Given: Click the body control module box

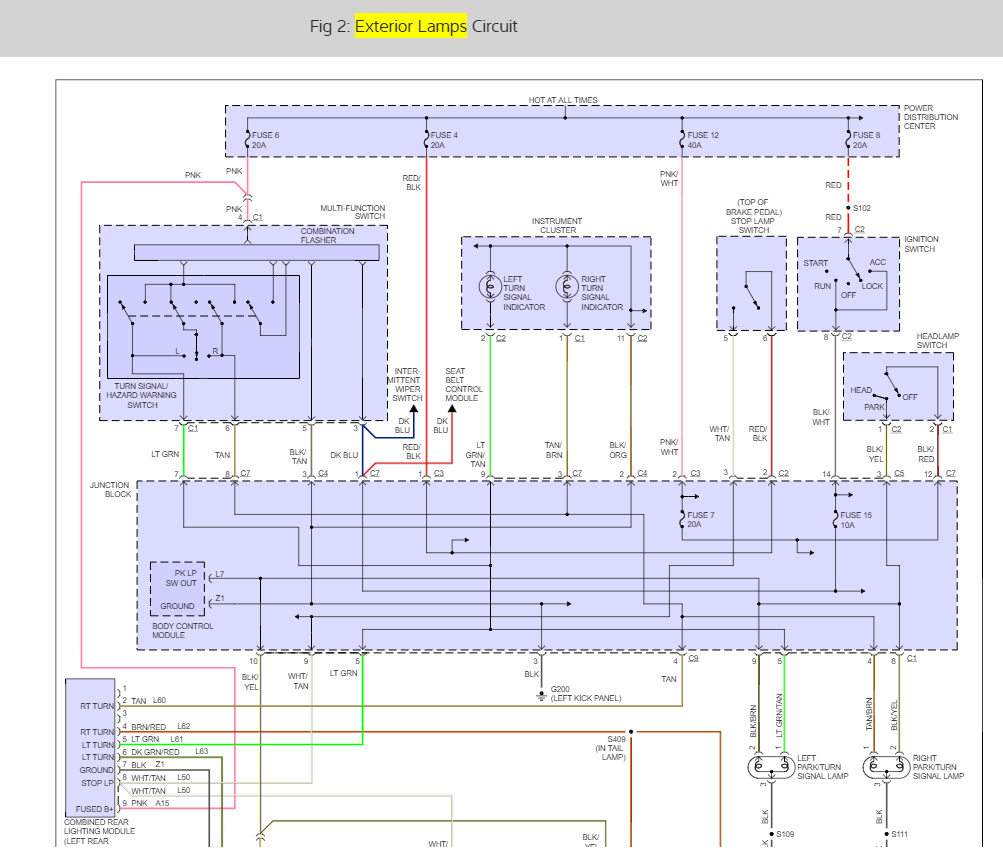Looking at the screenshot, I should click(178, 589).
